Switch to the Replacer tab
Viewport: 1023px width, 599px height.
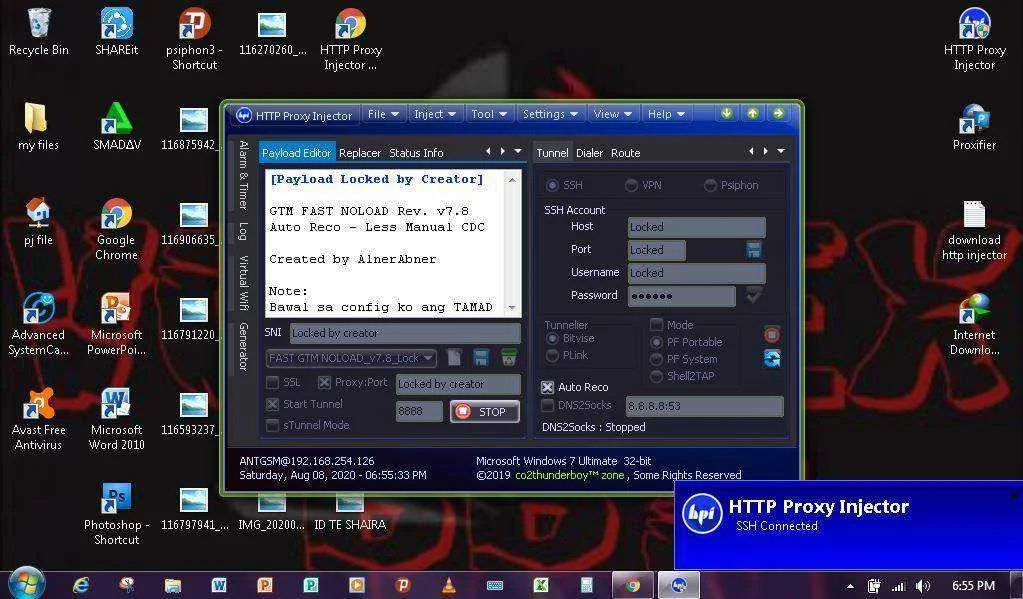pos(360,153)
